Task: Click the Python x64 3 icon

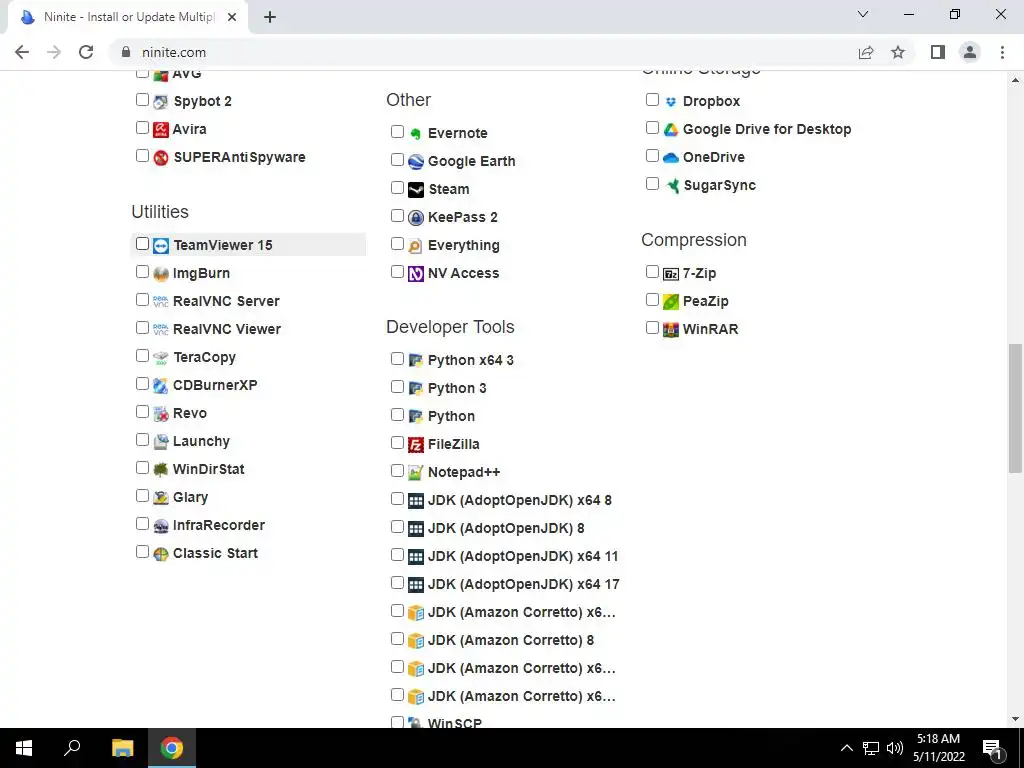Action: (416, 360)
